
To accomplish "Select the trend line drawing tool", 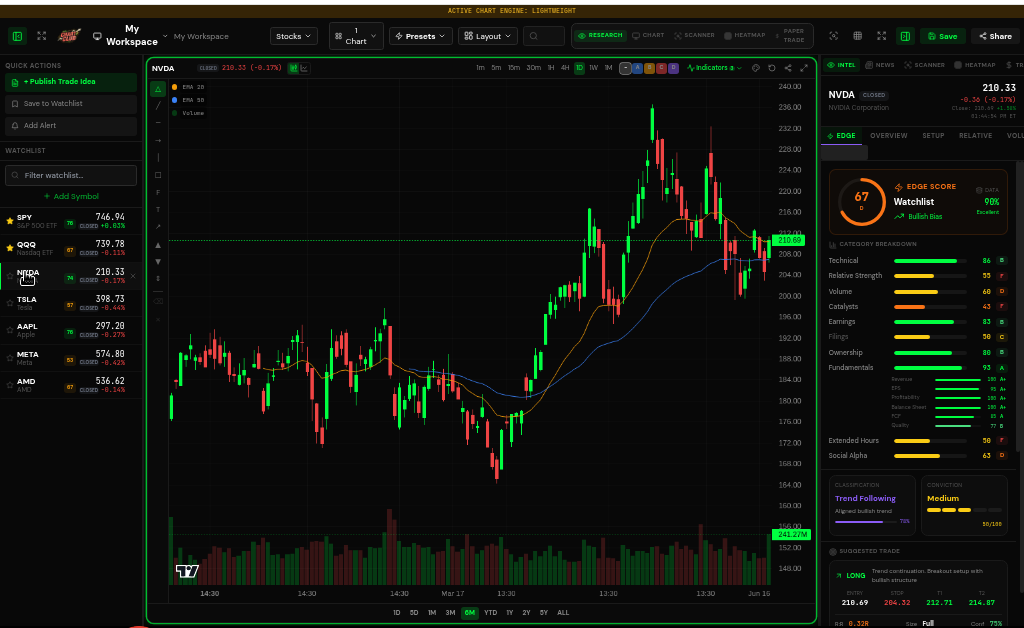I will (158, 106).
